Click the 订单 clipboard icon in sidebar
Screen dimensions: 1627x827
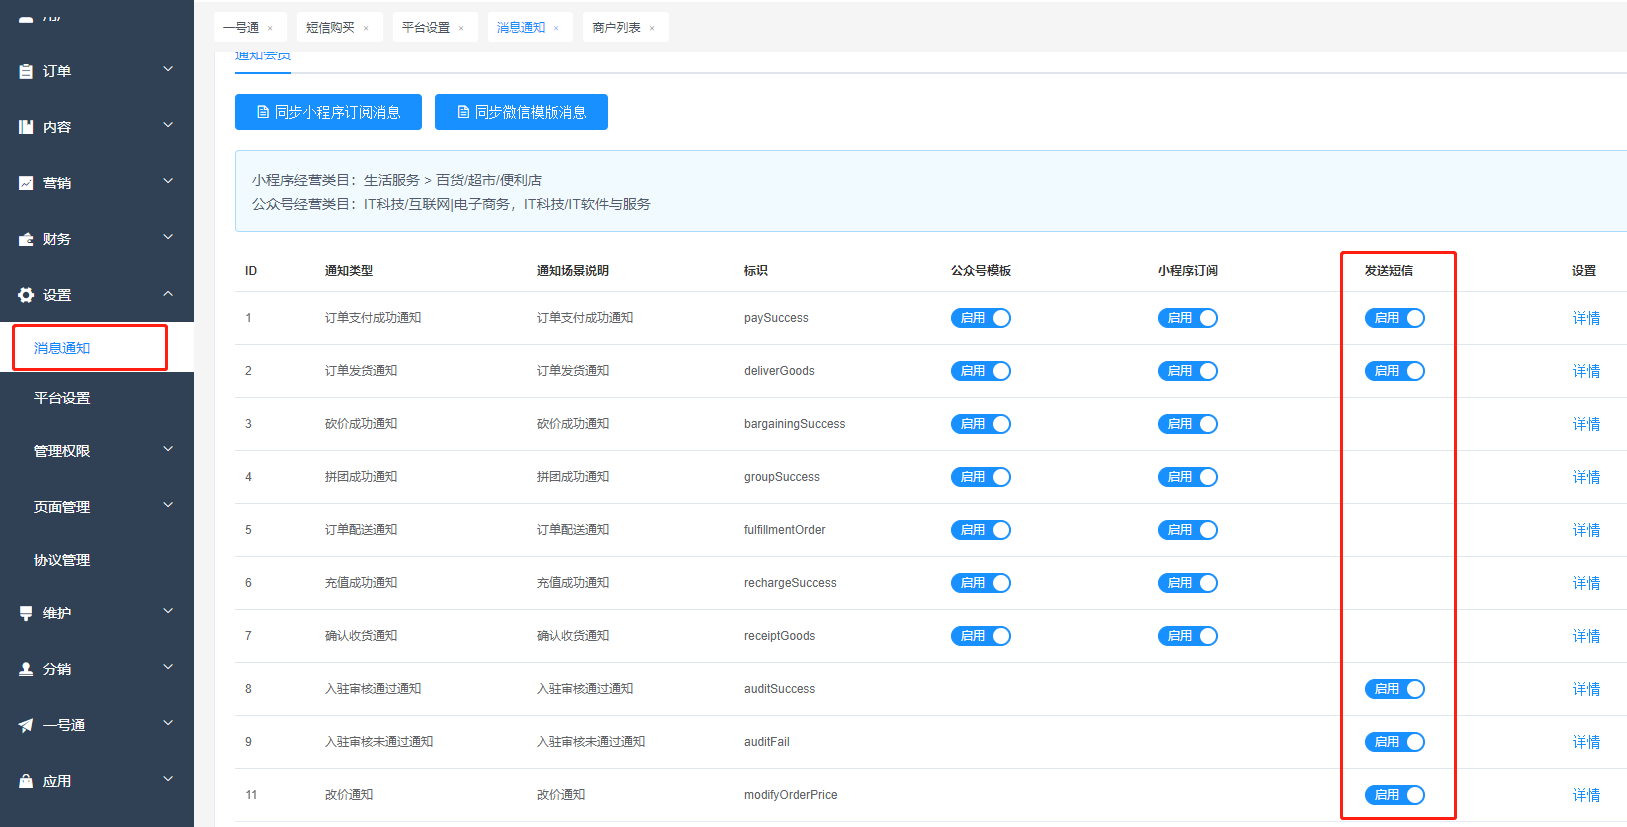point(26,71)
